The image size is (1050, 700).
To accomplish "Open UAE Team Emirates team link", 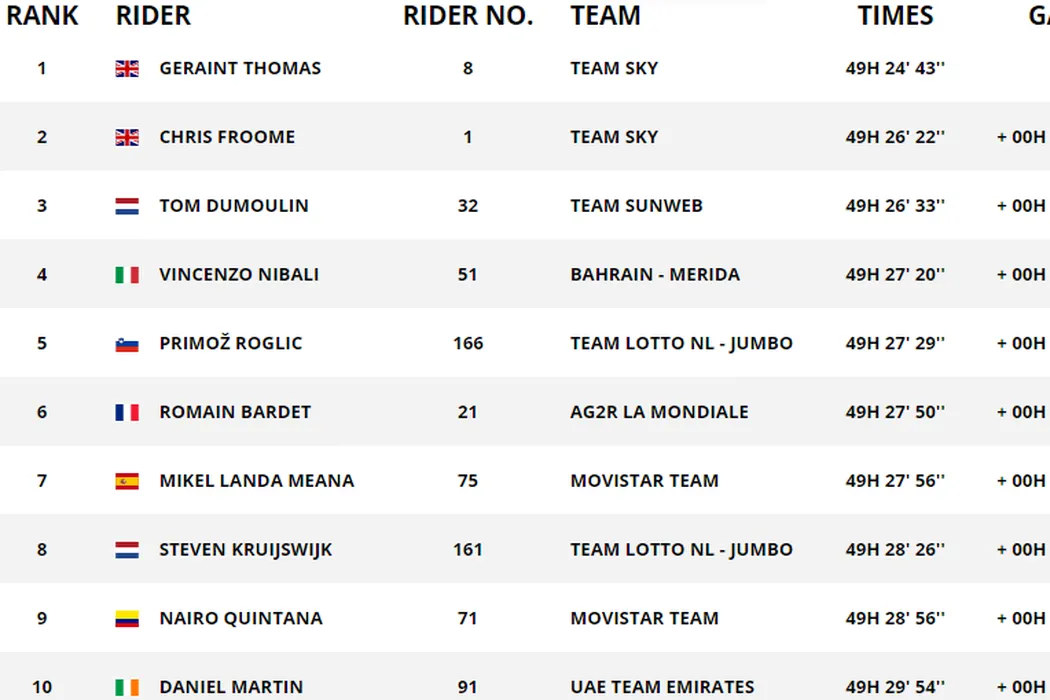I will [662, 687].
